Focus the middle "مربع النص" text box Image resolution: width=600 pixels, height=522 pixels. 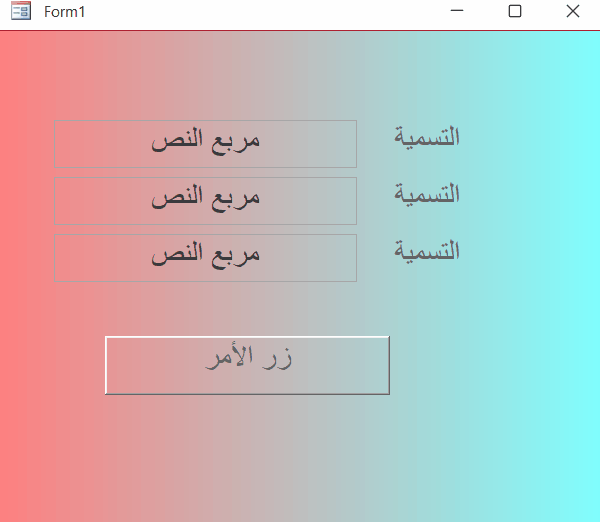[x=205, y=201]
